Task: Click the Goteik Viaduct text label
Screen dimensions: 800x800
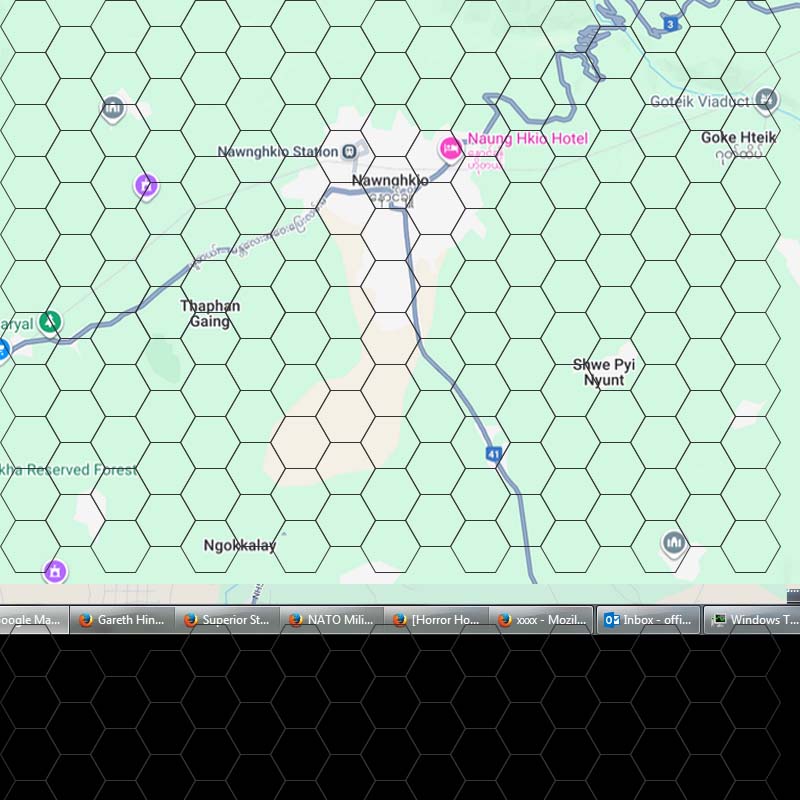Action: (699, 102)
